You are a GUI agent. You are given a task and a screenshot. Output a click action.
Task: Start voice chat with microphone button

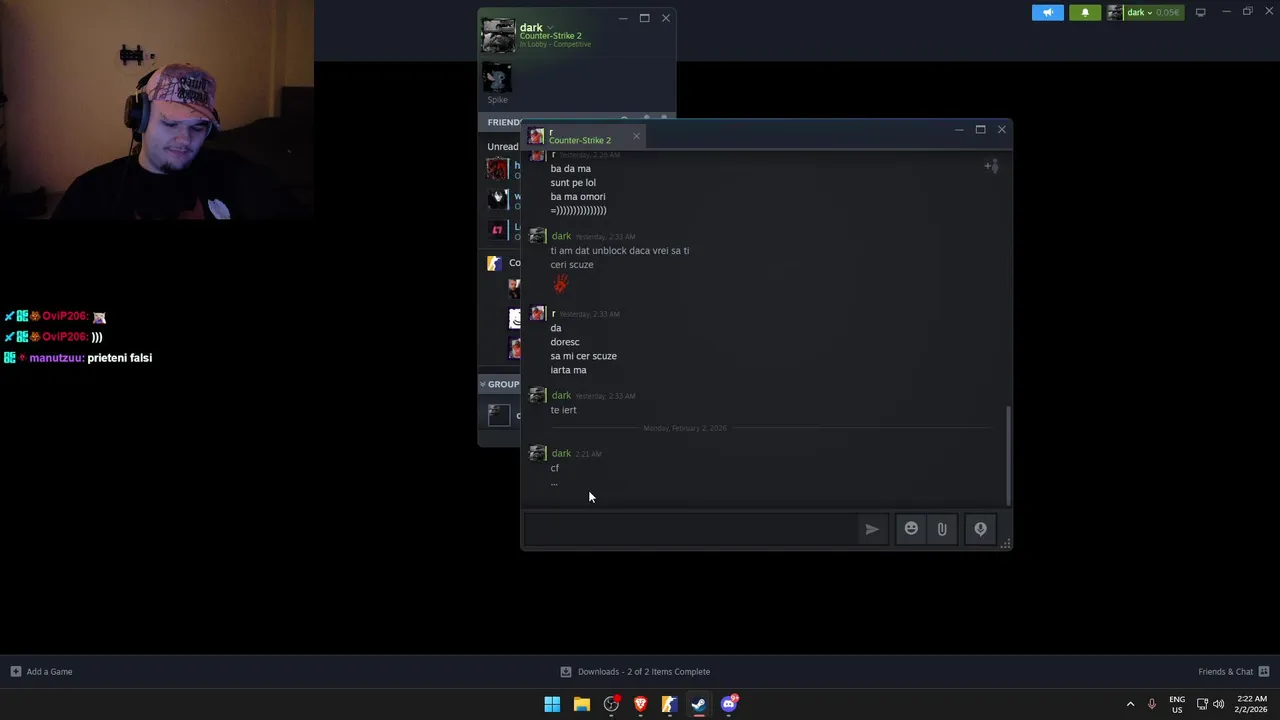[x=980, y=528]
